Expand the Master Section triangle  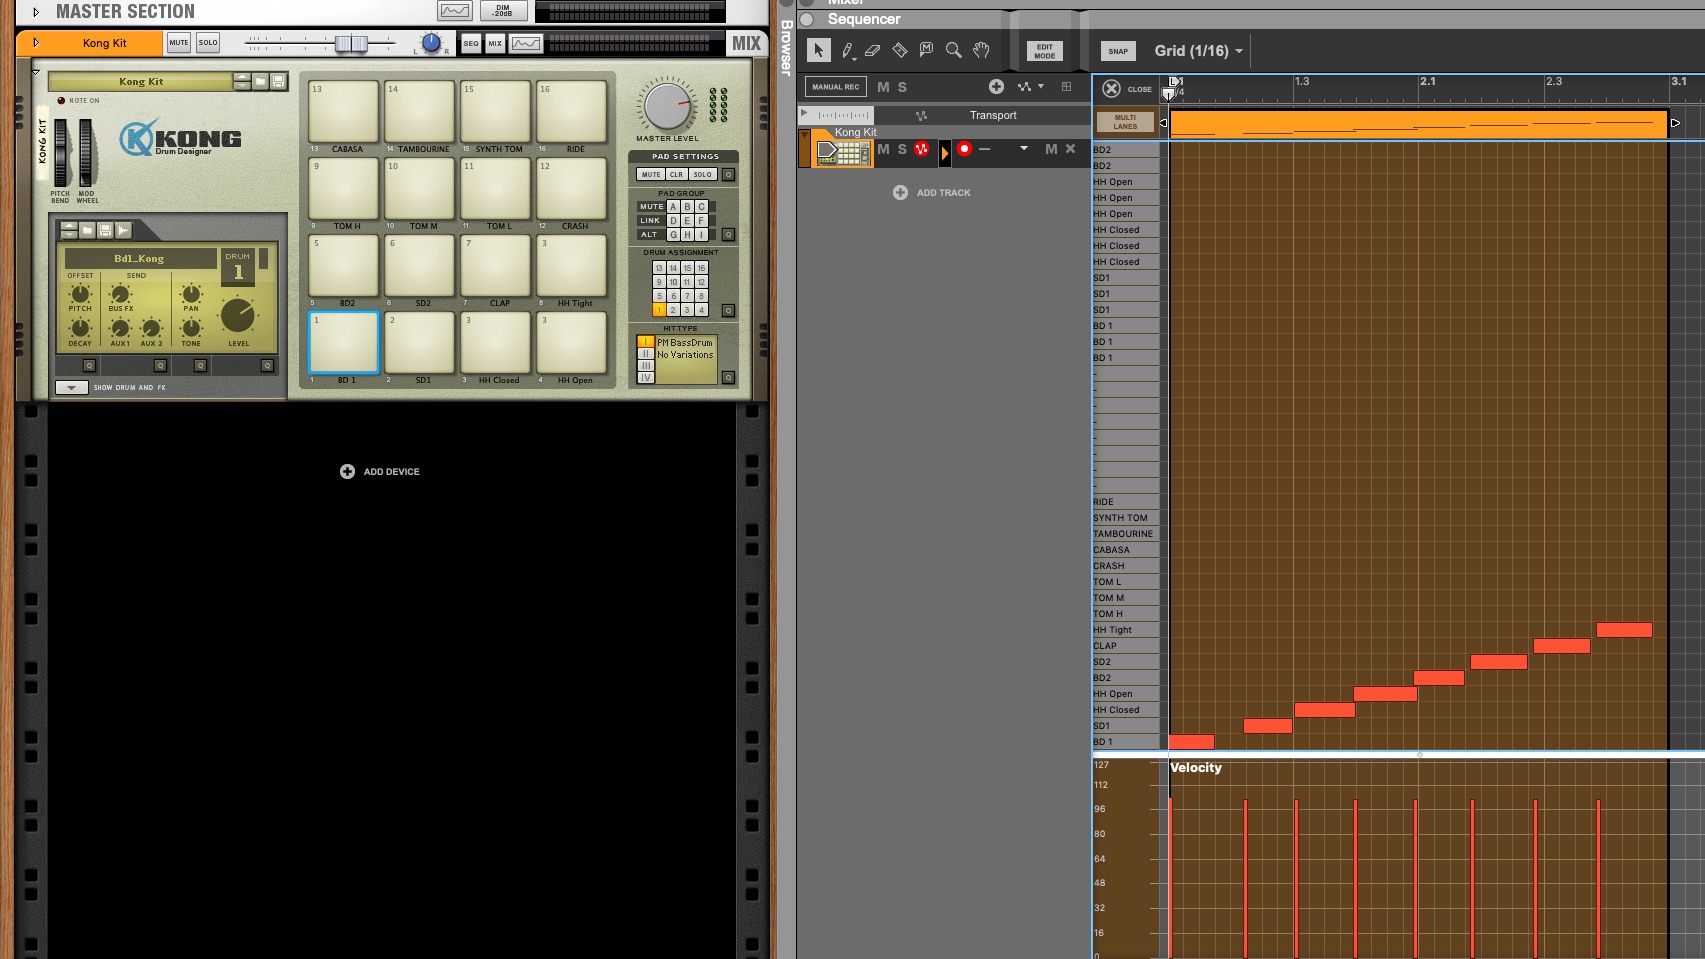36,12
